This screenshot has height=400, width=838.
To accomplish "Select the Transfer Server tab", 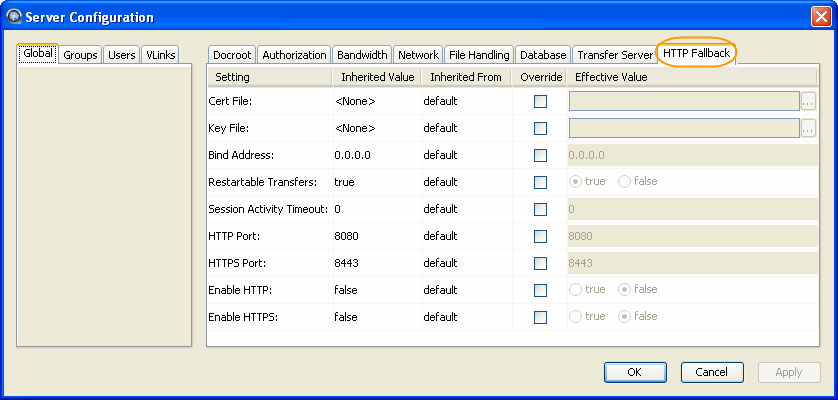I will [615, 55].
